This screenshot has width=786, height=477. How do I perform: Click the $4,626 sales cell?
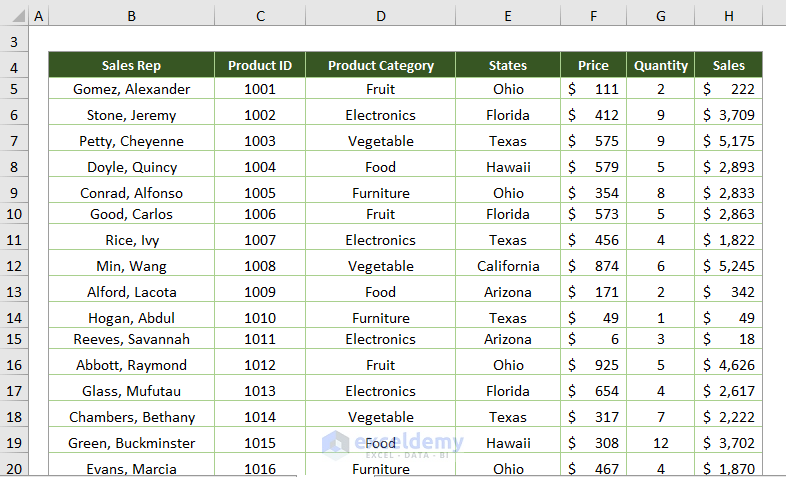coord(728,365)
